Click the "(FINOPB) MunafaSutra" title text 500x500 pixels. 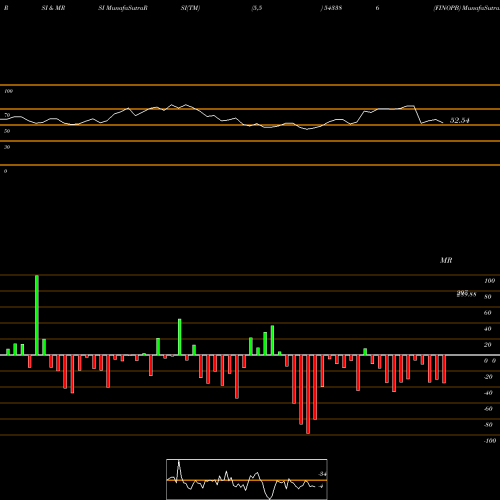click(x=466, y=8)
